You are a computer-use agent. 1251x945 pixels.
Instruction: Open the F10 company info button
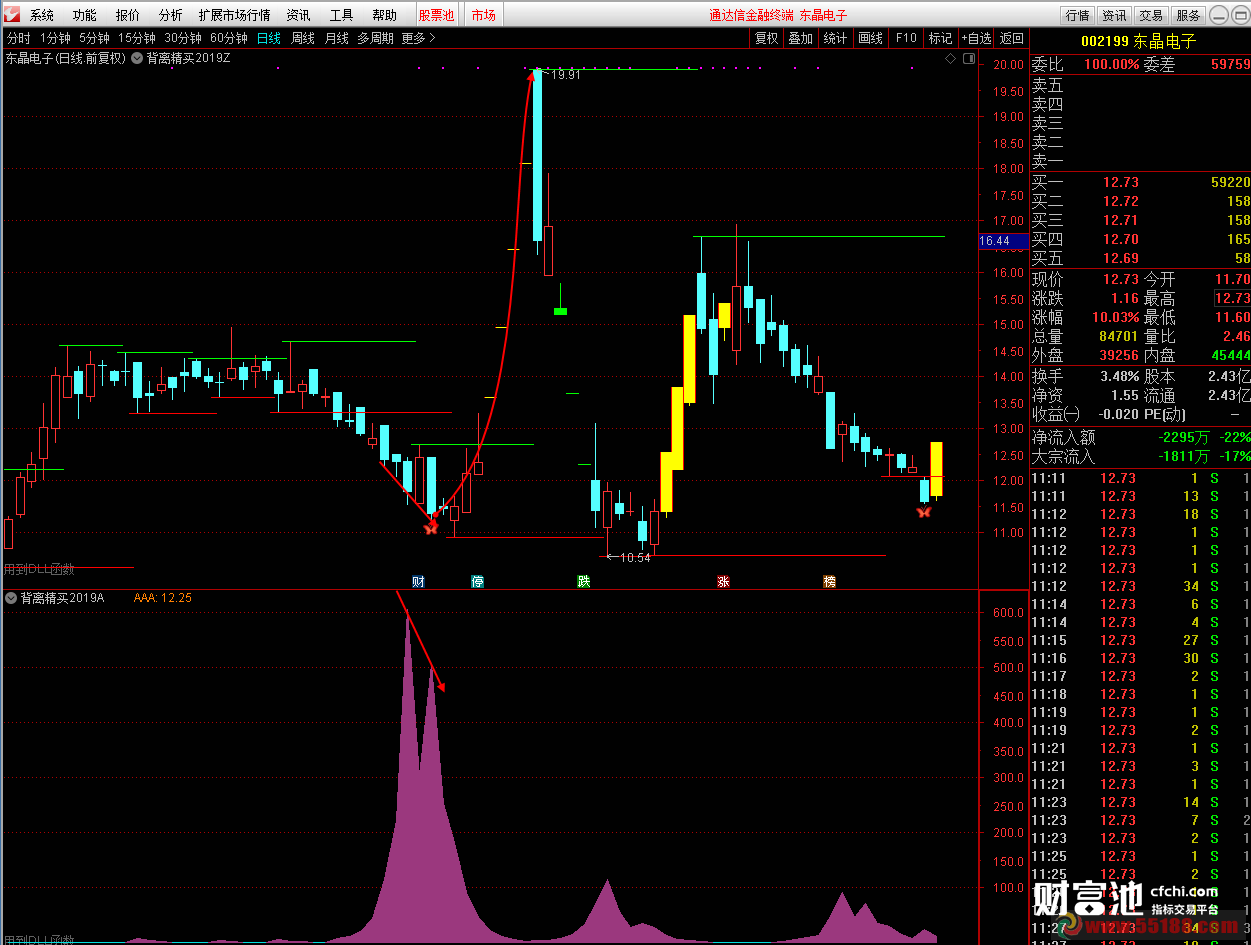pos(906,38)
